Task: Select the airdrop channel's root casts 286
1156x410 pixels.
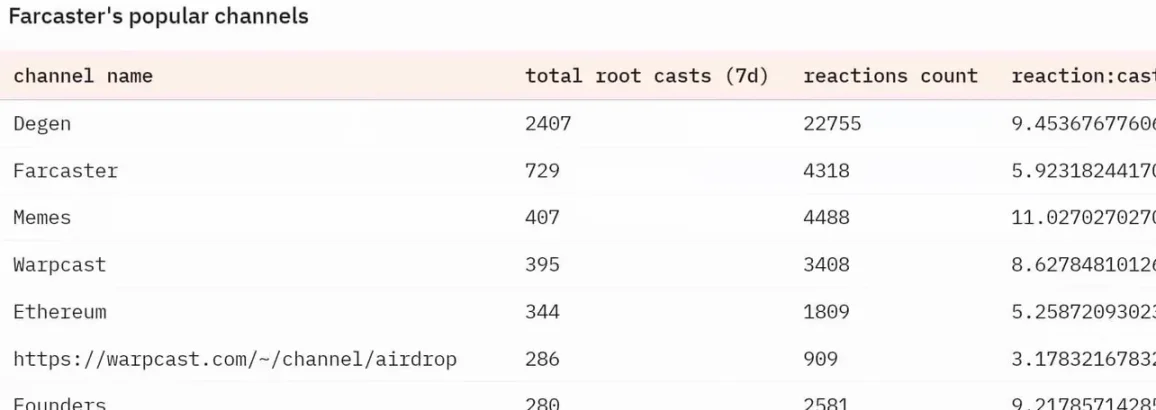Action: [542, 359]
